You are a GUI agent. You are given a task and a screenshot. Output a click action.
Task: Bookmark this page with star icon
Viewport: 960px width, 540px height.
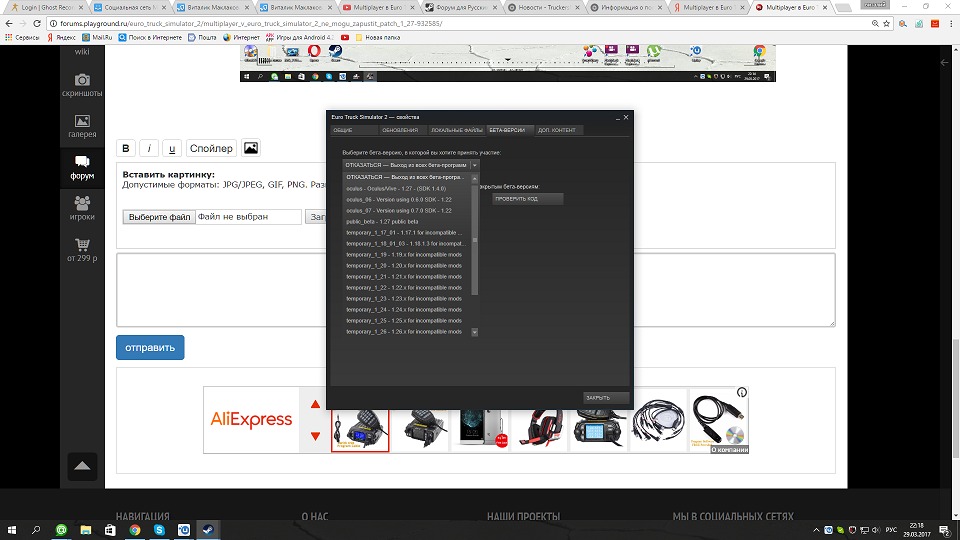click(887, 23)
